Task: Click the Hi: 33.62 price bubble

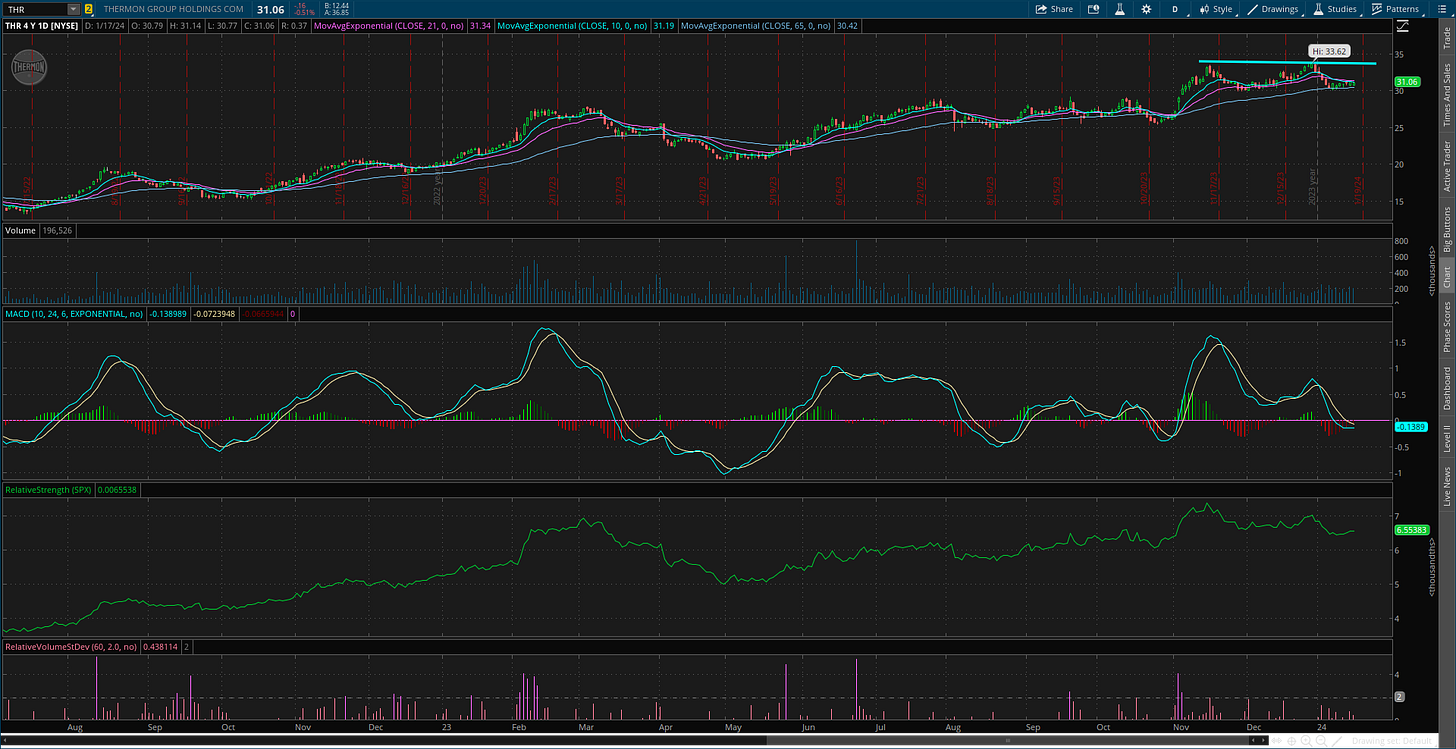Action: pos(1330,50)
